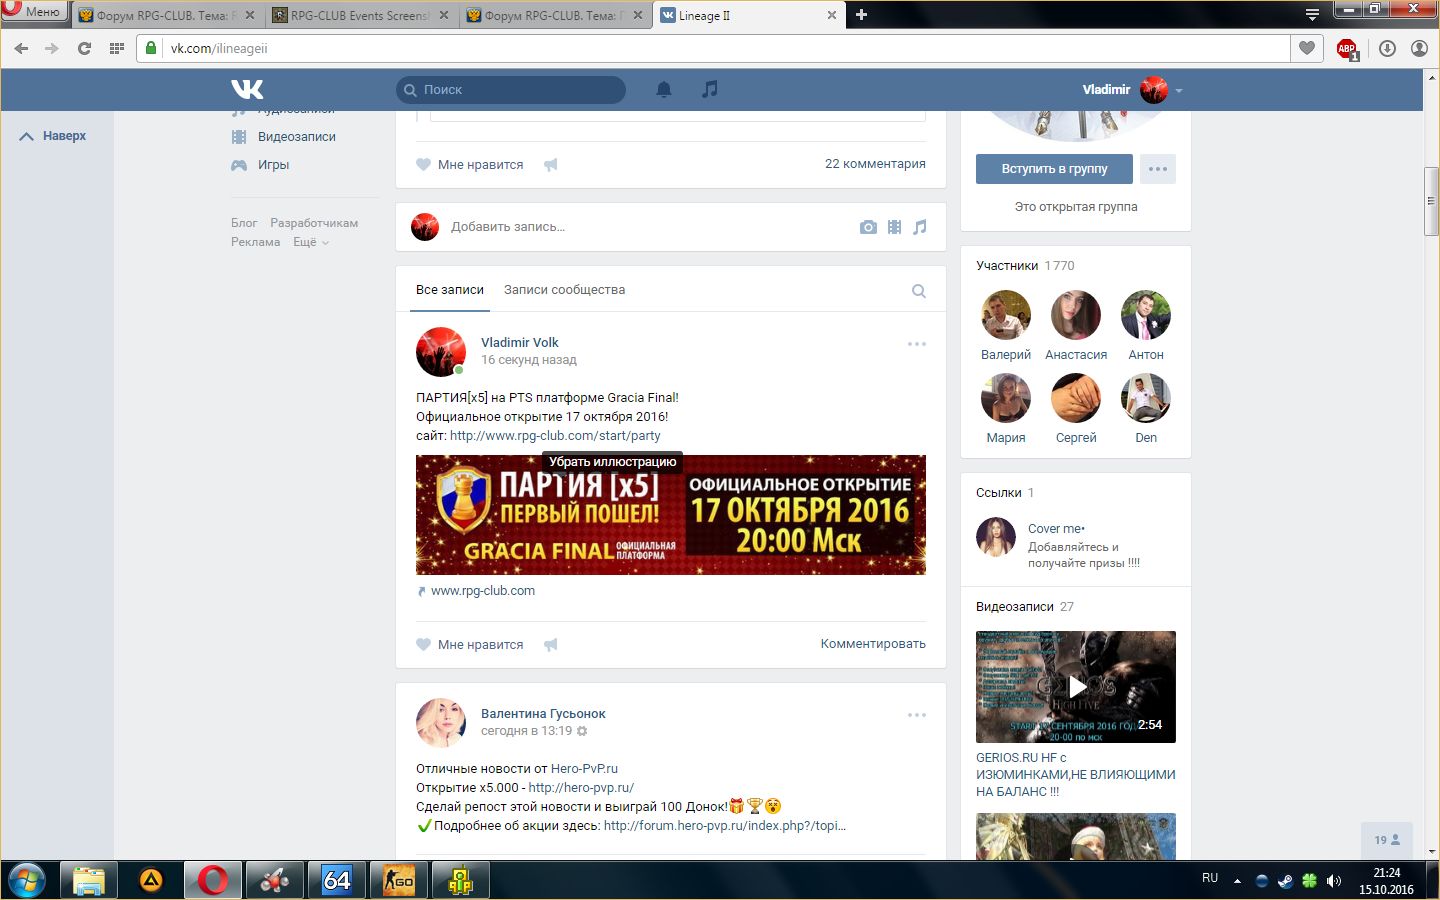The height and width of the screenshot is (900, 1440).
Task: Open the 19 friends online chat widget
Action: point(1387,840)
